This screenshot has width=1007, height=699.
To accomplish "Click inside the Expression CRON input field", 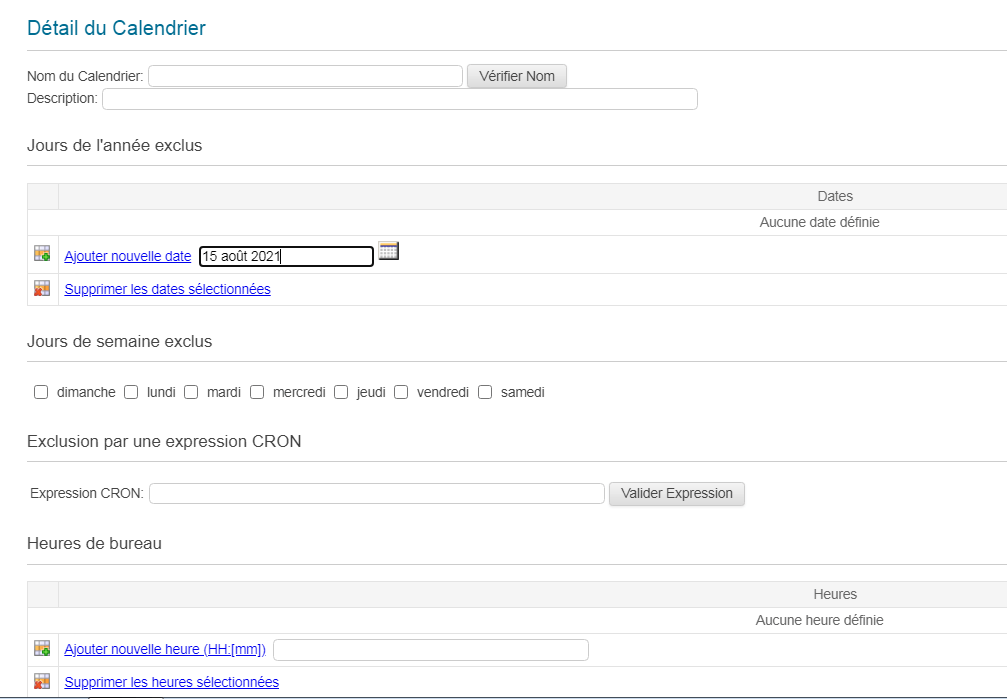I will [x=376, y=493].
